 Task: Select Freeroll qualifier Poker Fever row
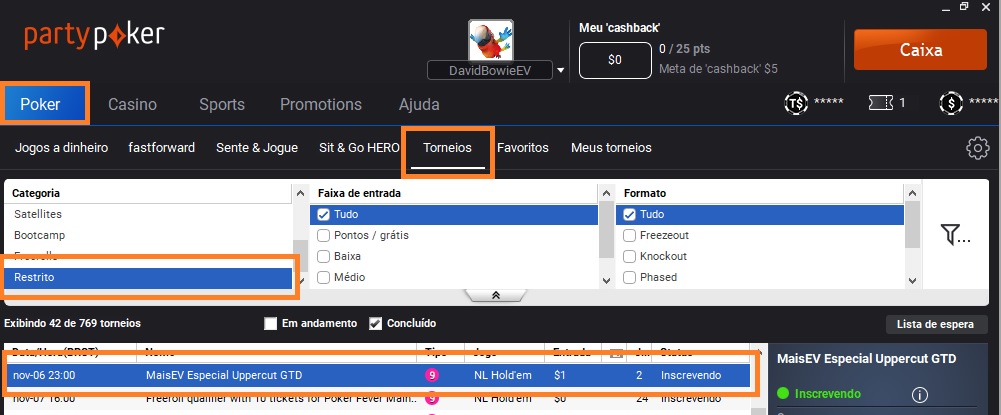click(x=377, y=399)
